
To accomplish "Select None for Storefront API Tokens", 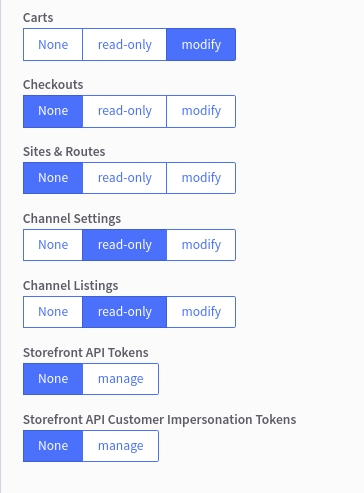I will [x=53, y=379].
